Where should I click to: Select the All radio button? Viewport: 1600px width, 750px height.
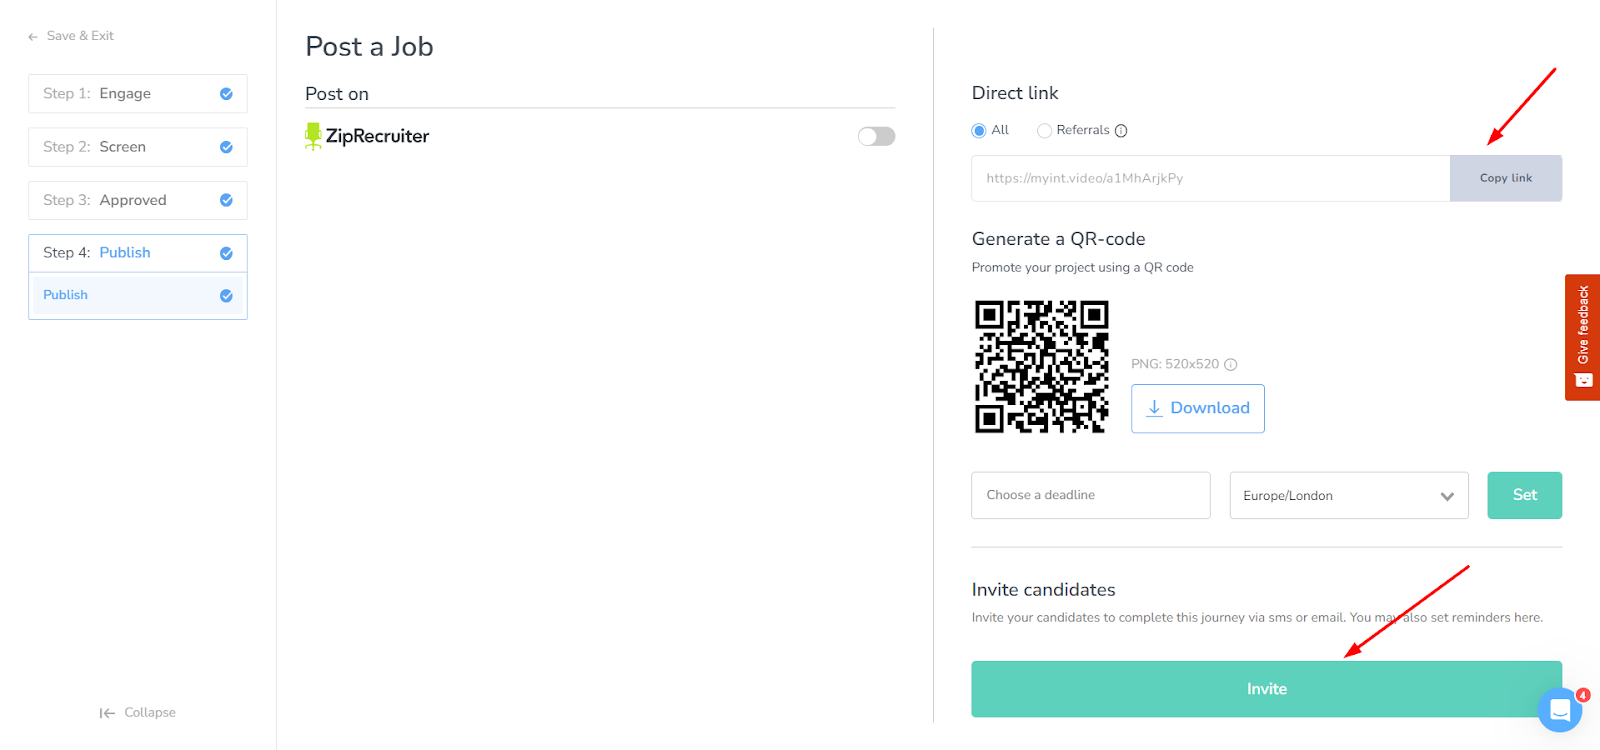pyautogui.click(x=979, y=131)
